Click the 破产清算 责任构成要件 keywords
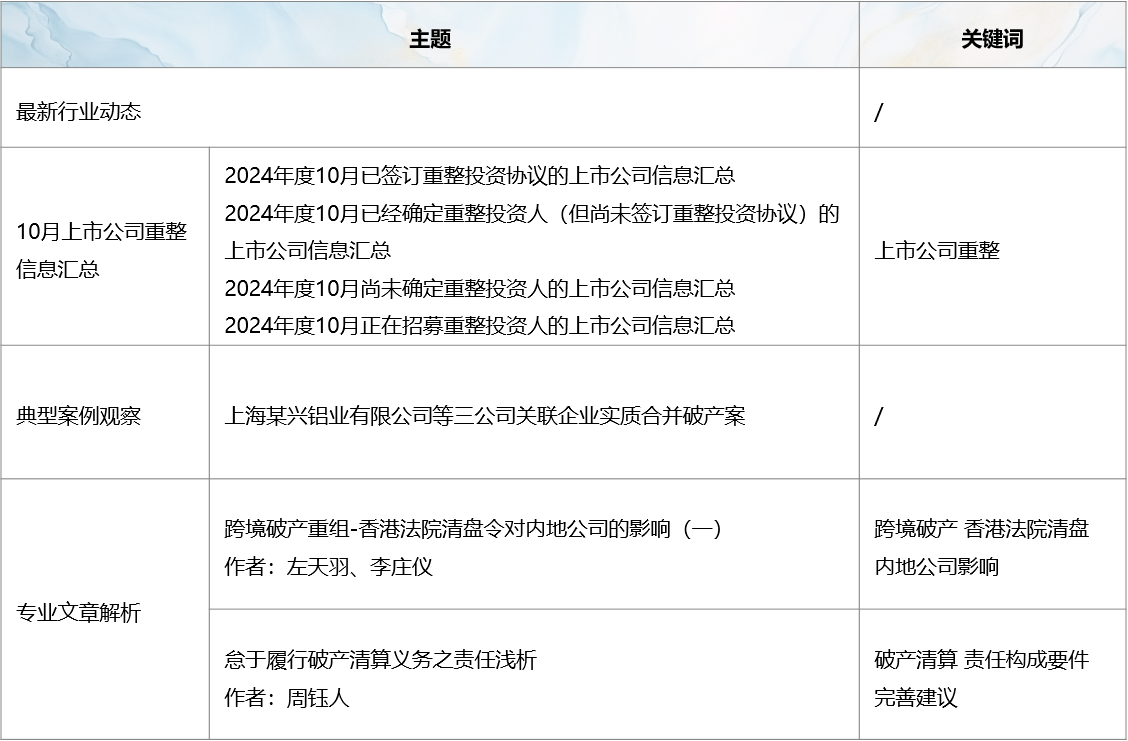 tap(981, 660)
